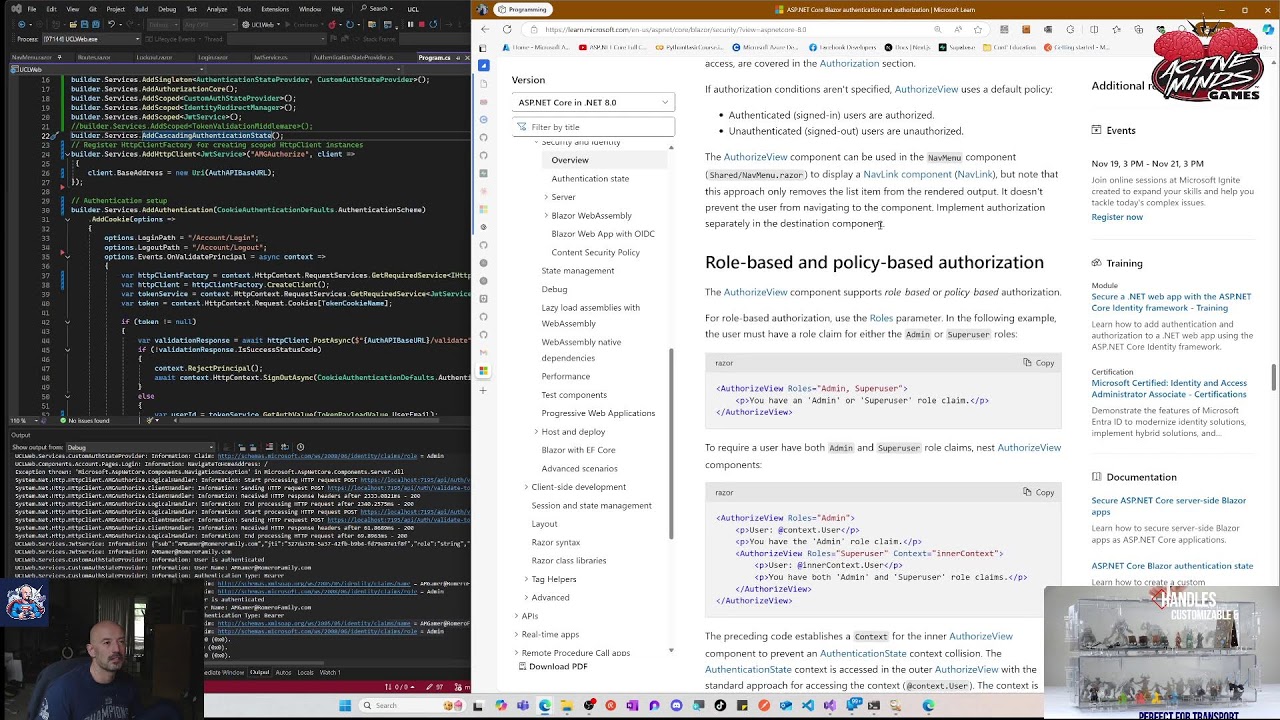Expand the Real-time apps node
This screenshot has width=1280, height=720.
pos(516,634)
